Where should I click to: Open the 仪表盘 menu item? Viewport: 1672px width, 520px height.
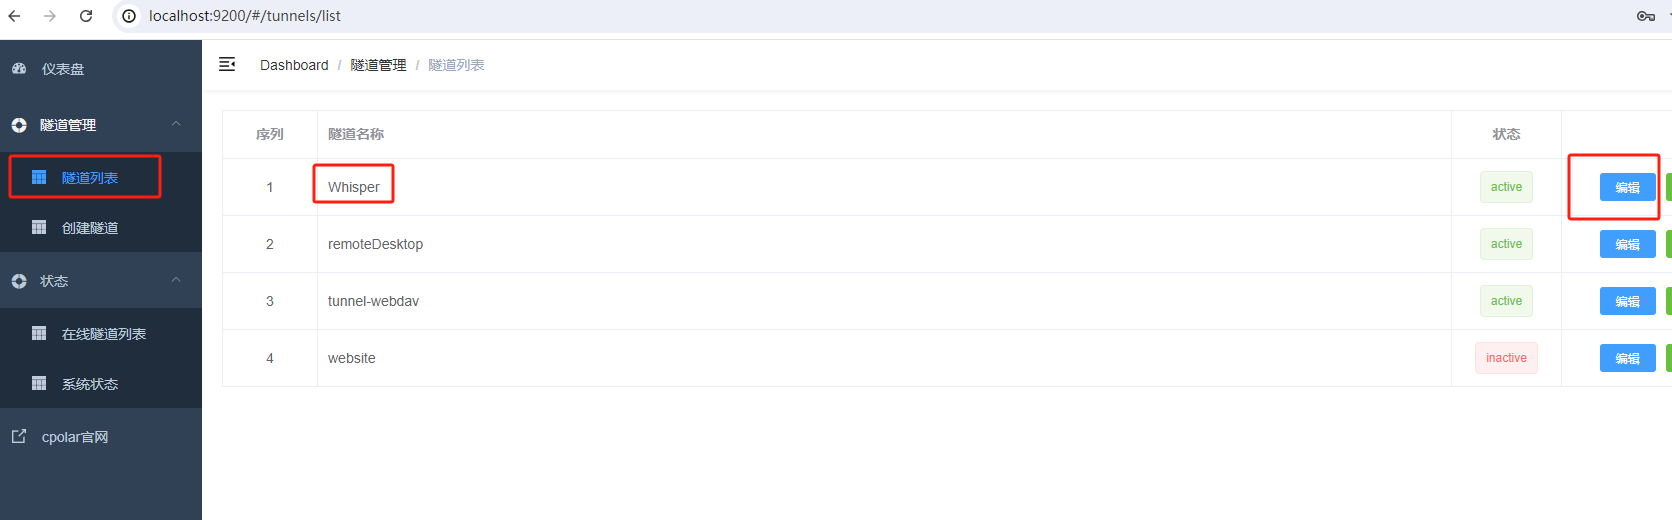(x=63, y=69)
